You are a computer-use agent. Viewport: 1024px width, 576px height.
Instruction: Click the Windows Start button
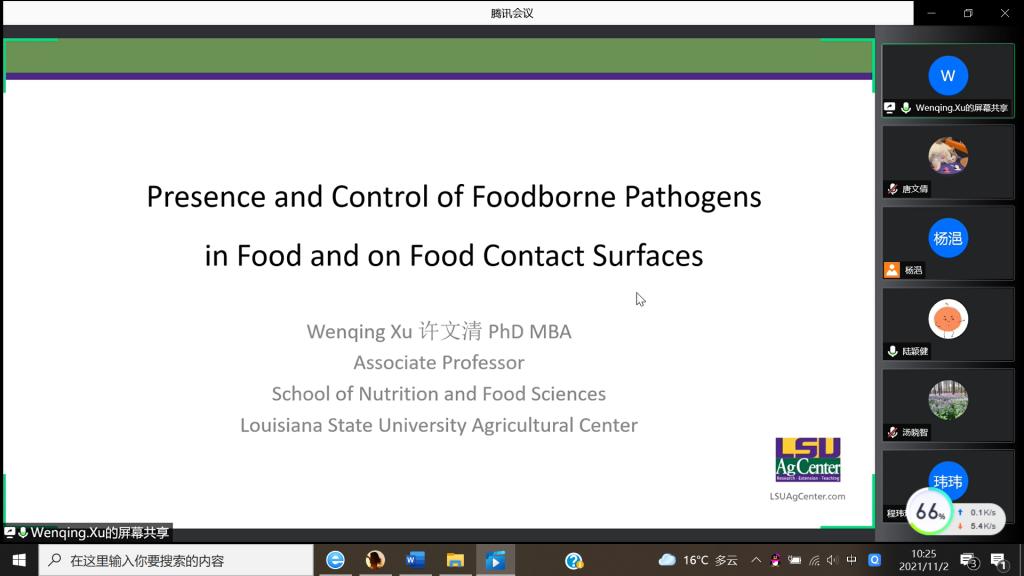coord(19,560)
